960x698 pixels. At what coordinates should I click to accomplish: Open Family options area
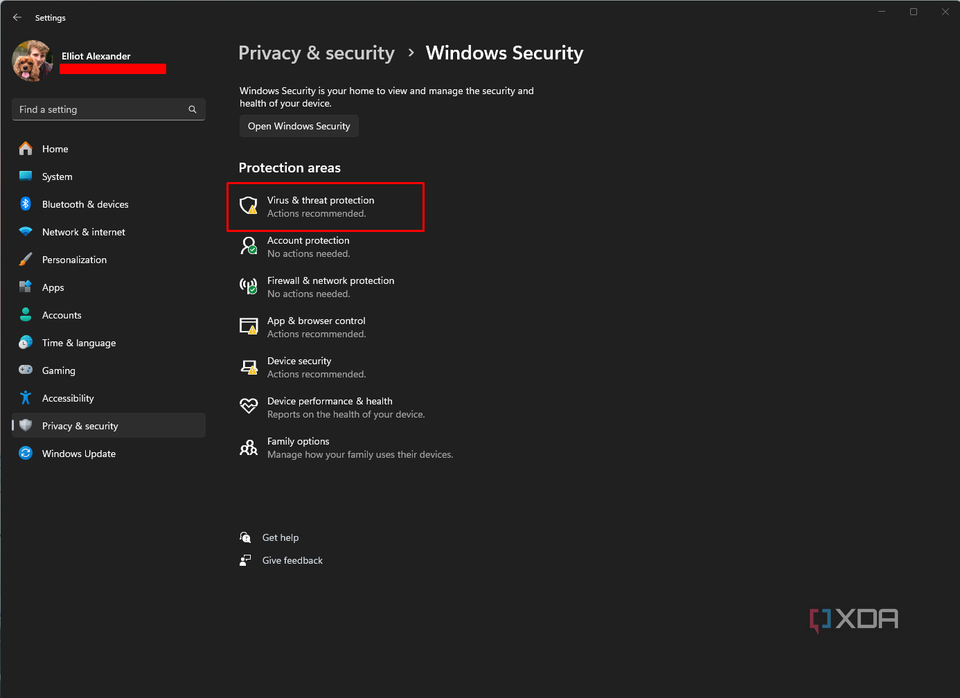pyautogui.click(x=346, y=448)
